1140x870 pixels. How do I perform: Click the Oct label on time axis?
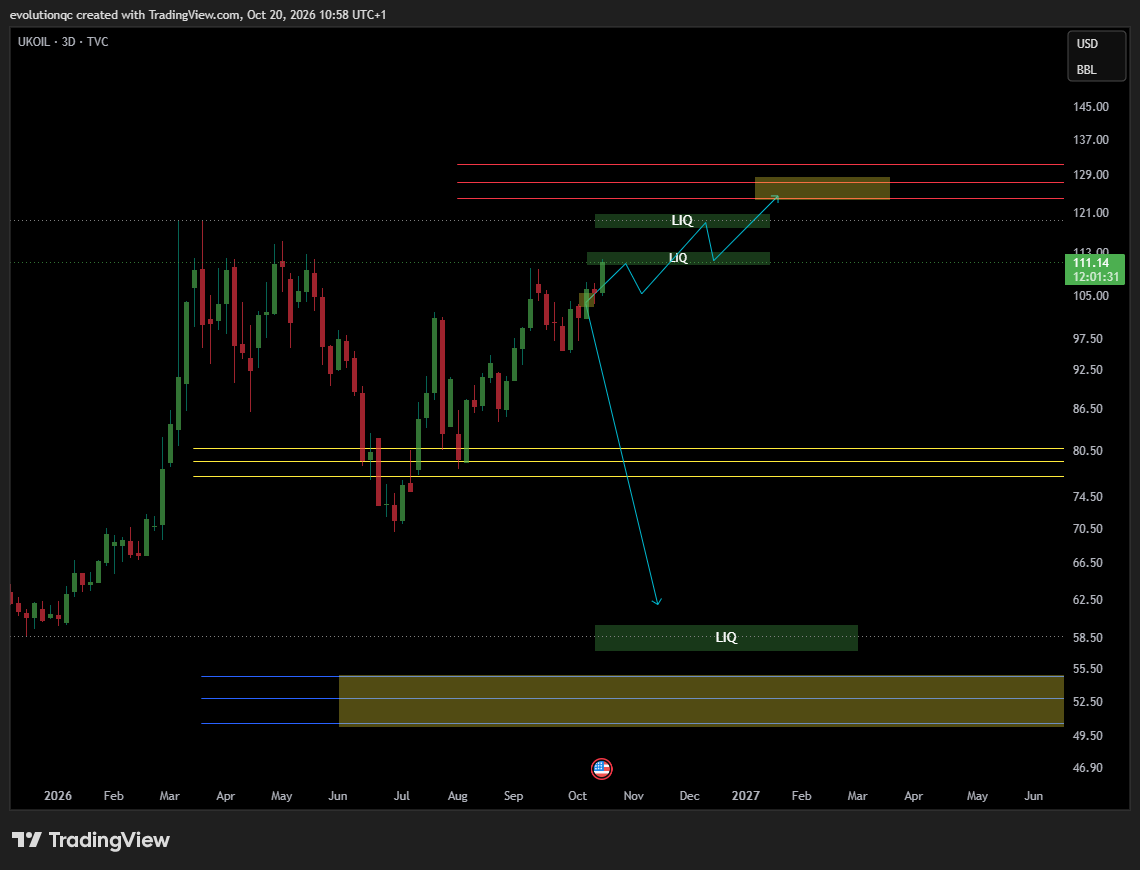[x=577, y=796]
